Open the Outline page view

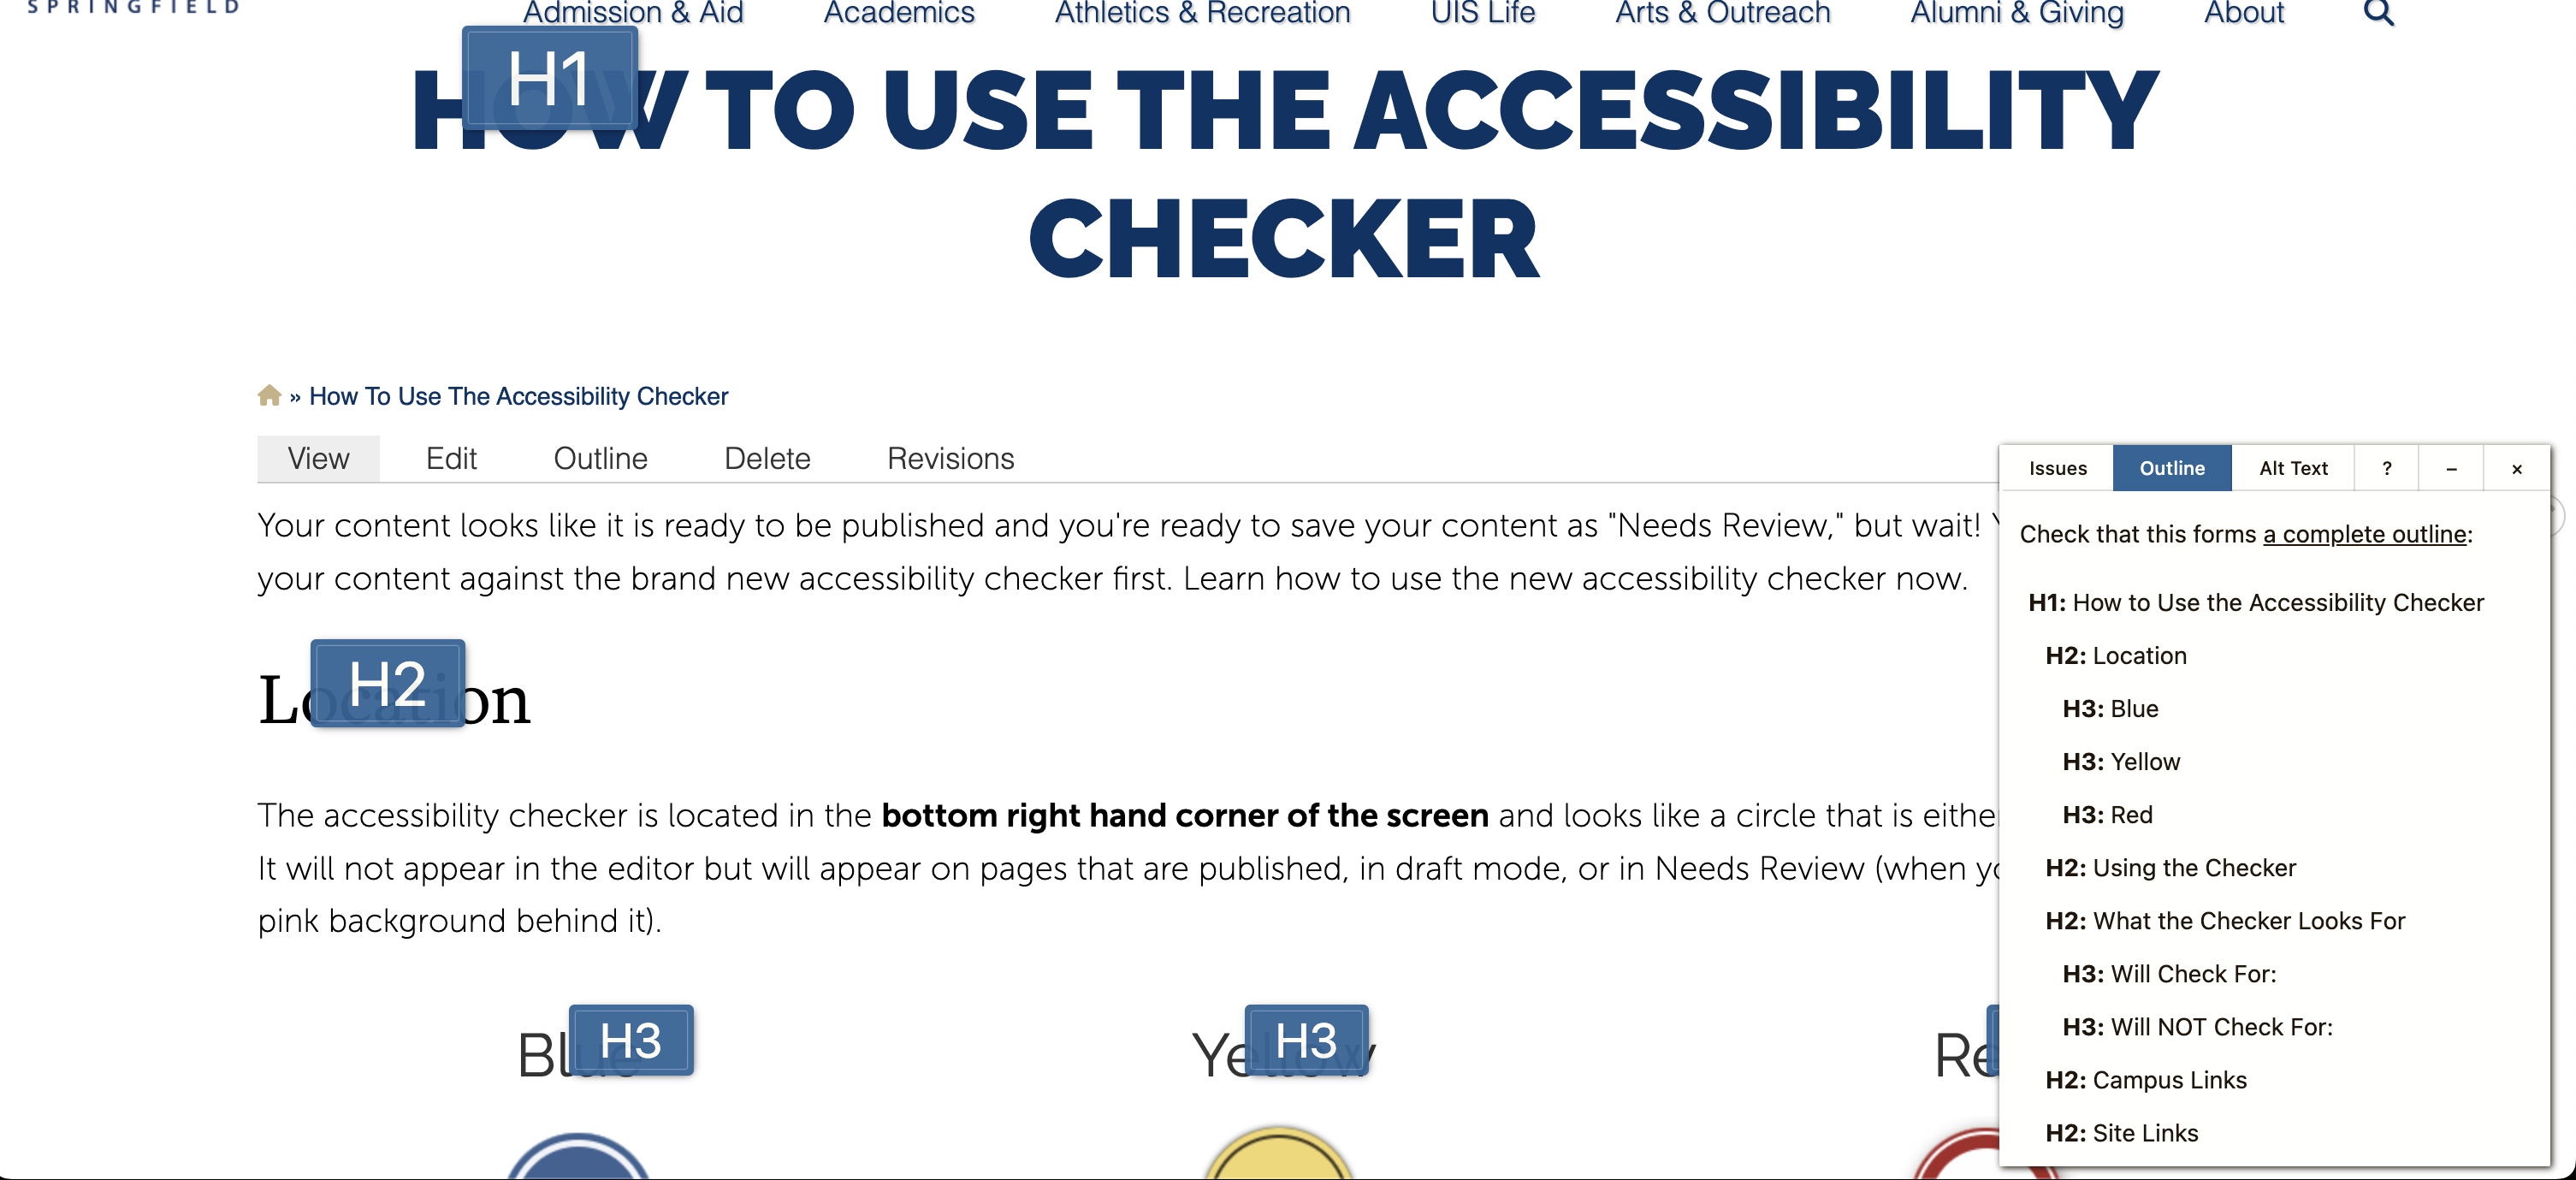click(x=600, y=459)
